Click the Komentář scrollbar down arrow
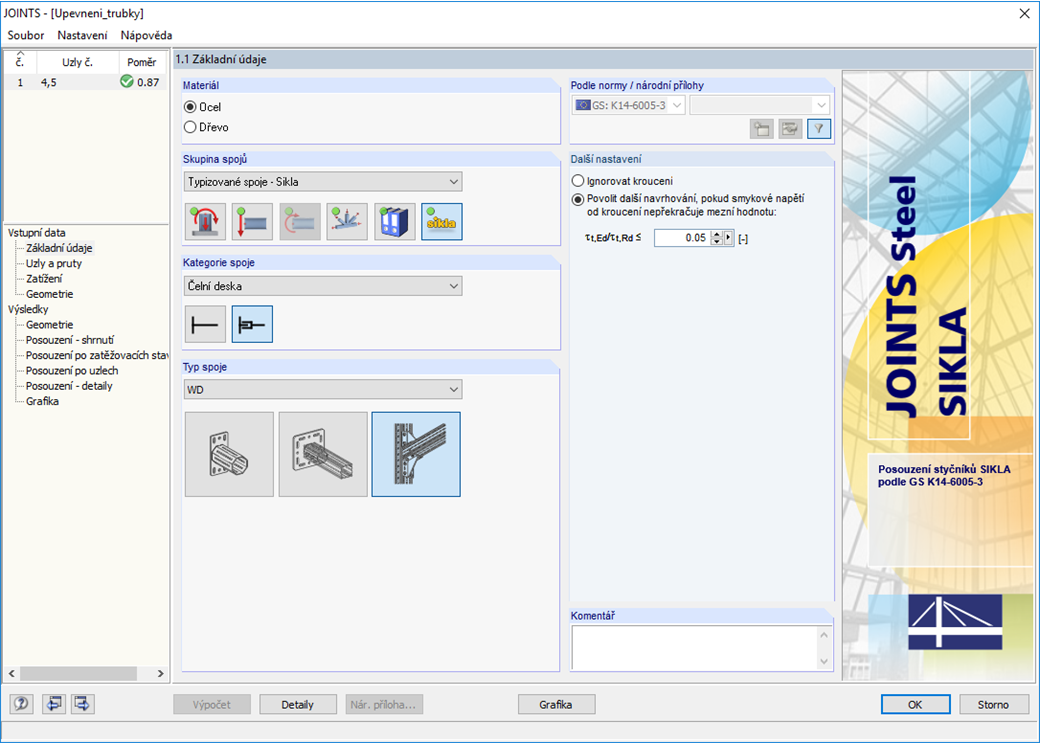Image resolution: width=1040 pixels, height=744 pixels. (824, 661)
